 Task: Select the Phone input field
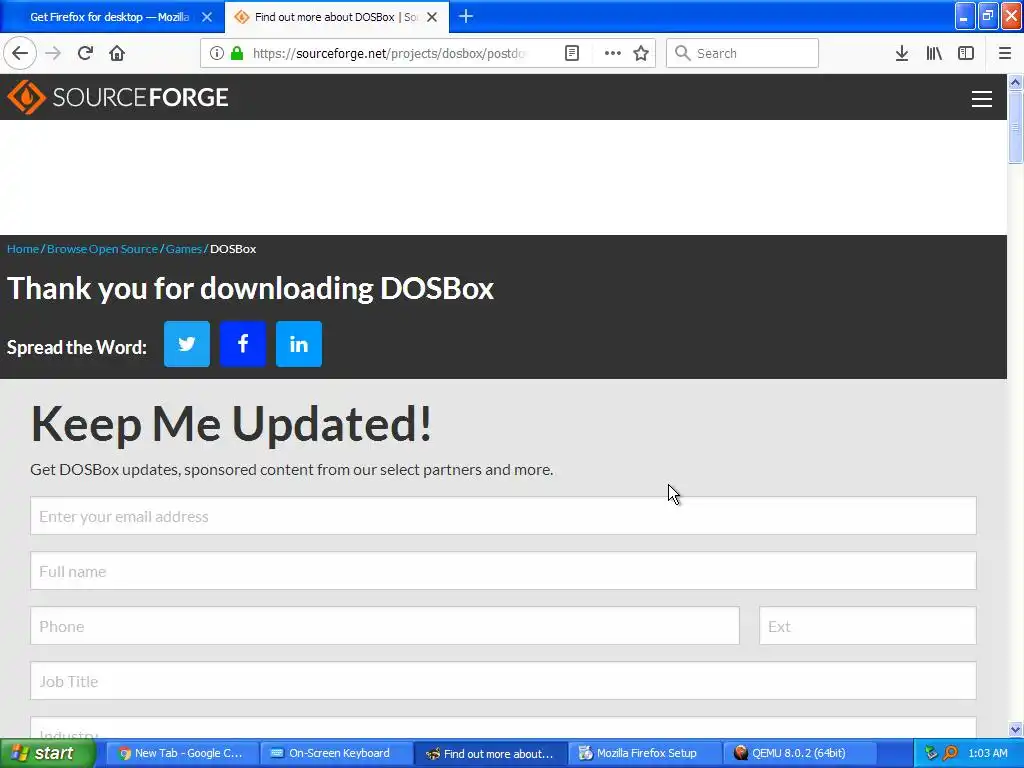(x=385, y=626)
